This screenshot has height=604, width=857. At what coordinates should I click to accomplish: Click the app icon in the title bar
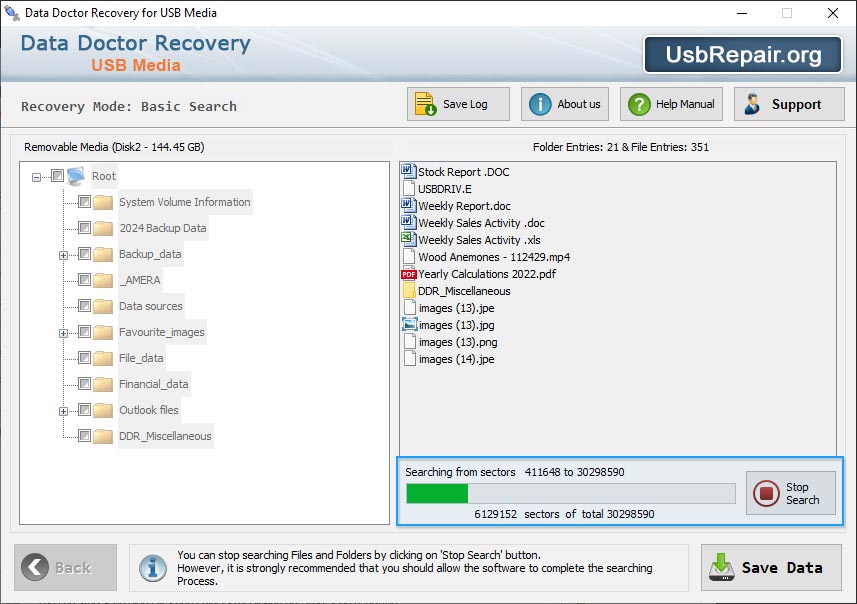[11, 12]
